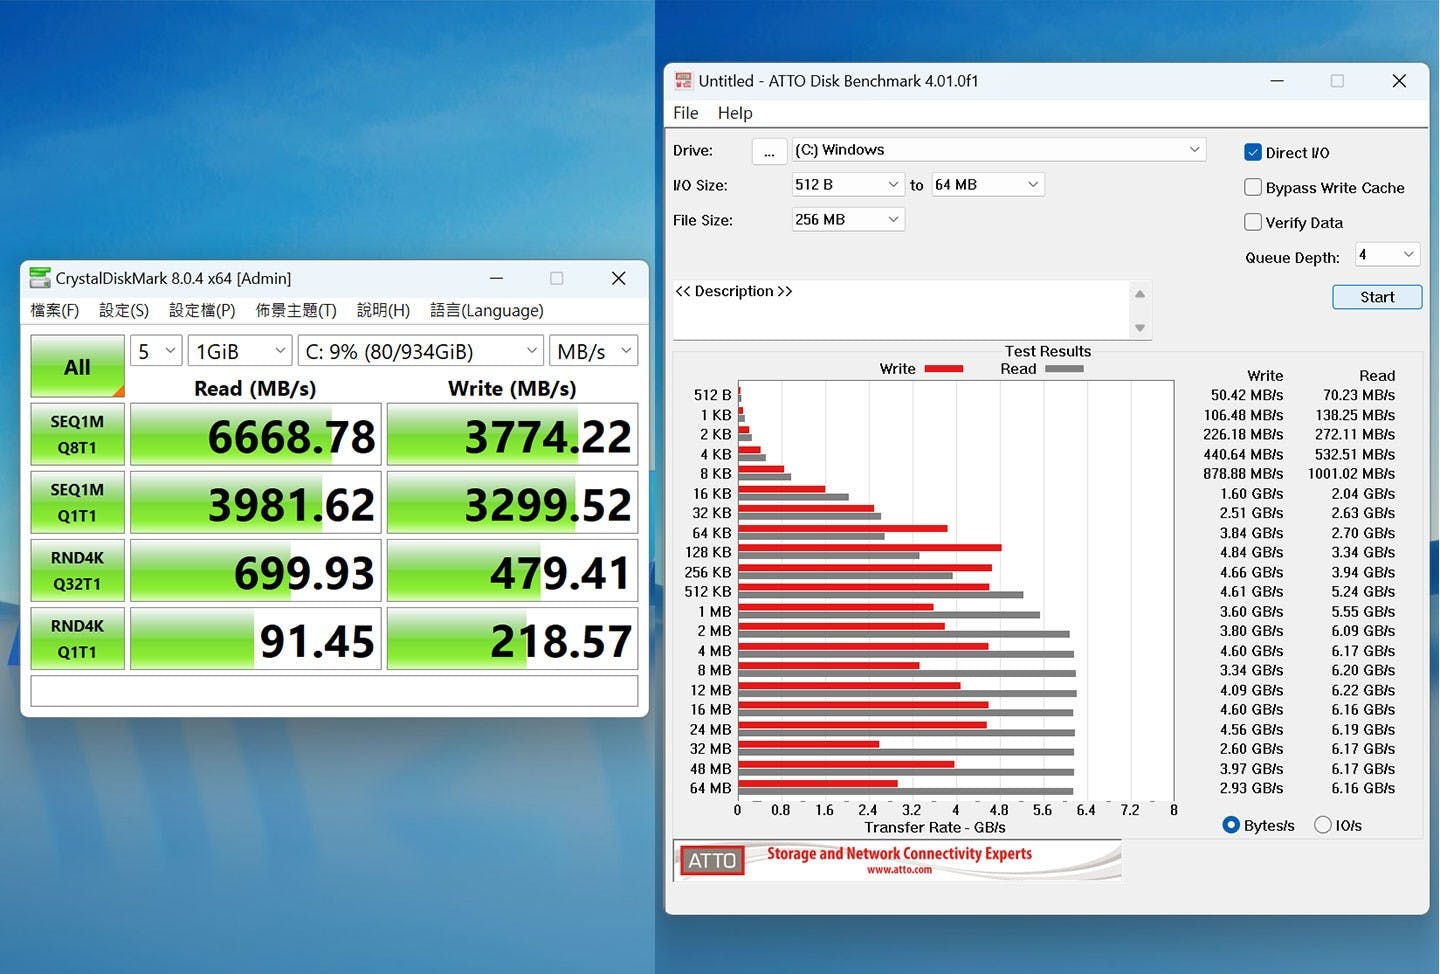Viewport: 1440px width, 974px height.
Task: Run the RND4K Q1T1 test
Action: tap(77, 638)
